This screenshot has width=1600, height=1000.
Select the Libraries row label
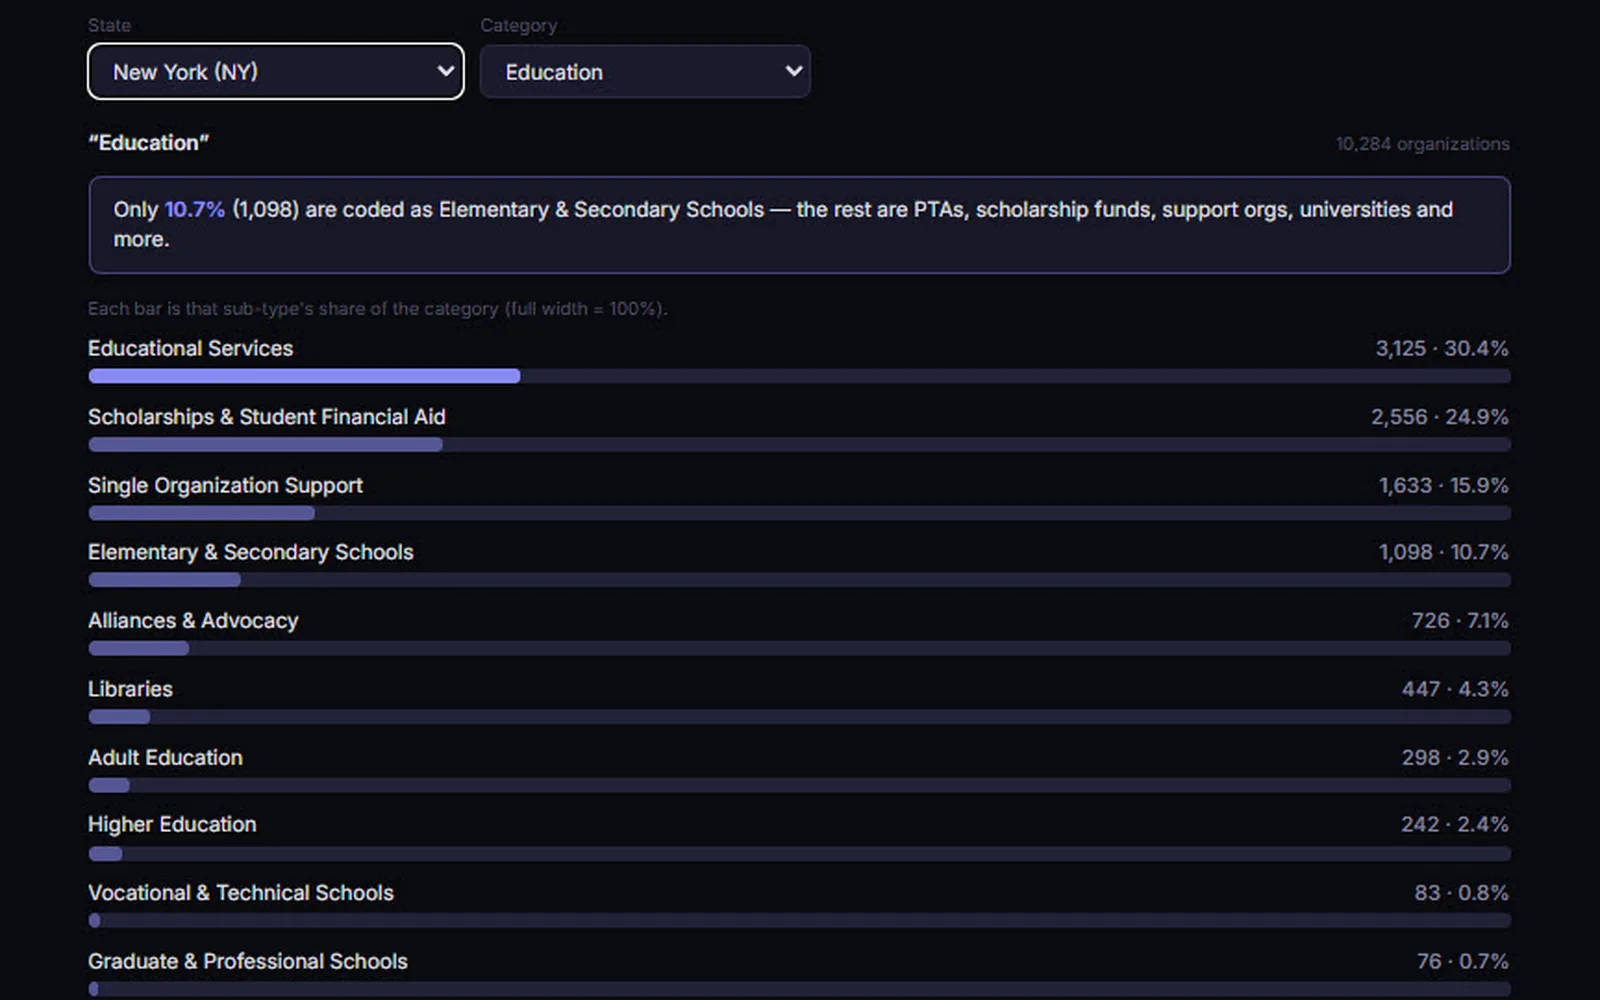coord(130,689)
